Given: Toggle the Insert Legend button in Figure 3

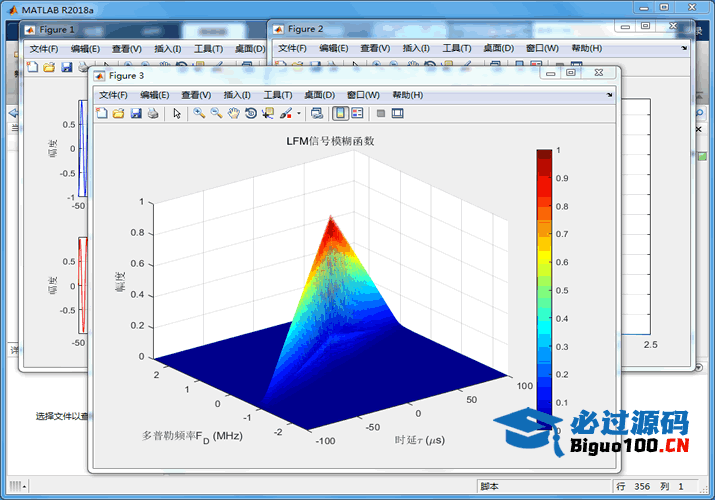Looking at the screenshot, I should 357,114.
